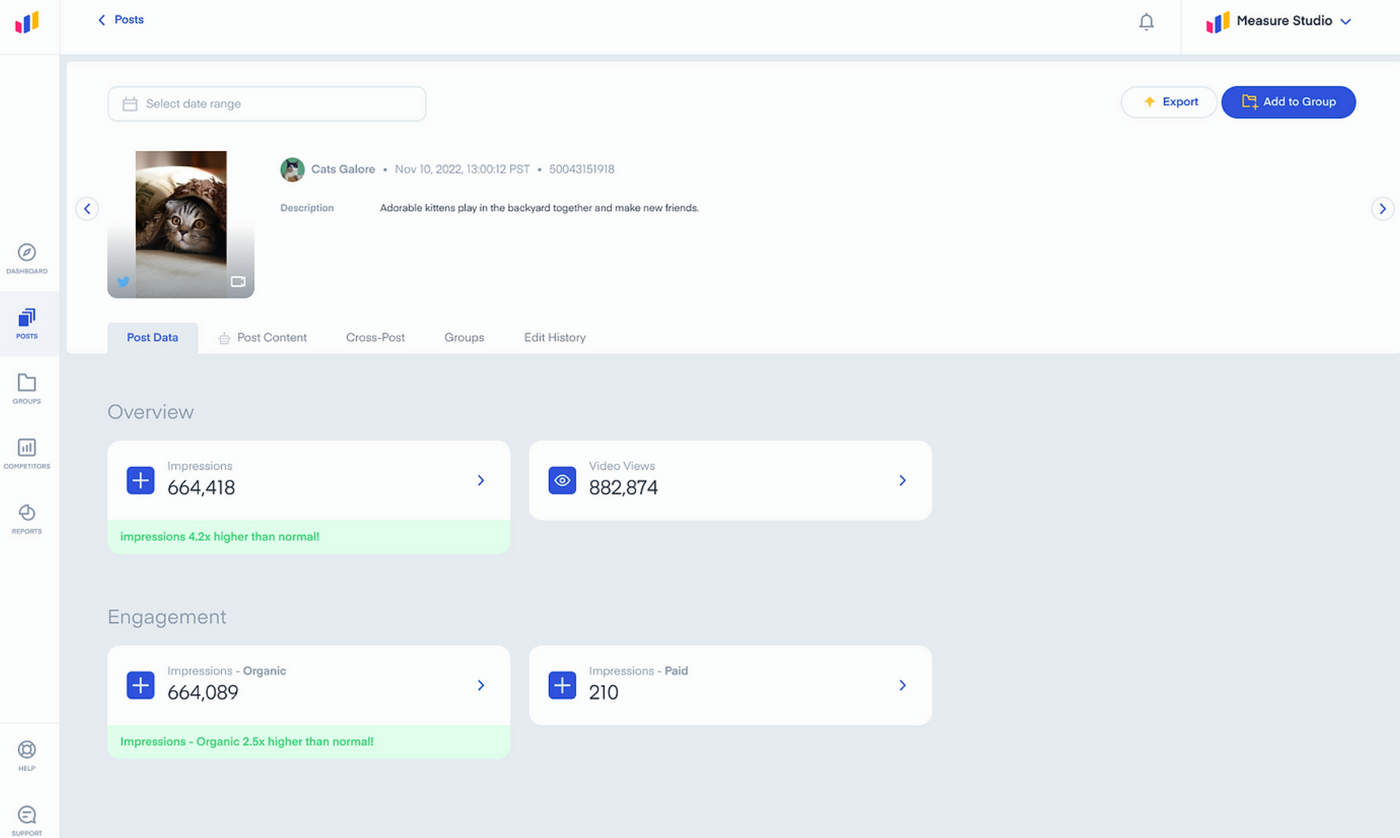Switch to the Post Content tab
The width and height of the screenshot is (1400, 838).
pyautogui.click(x=262, y=338)
